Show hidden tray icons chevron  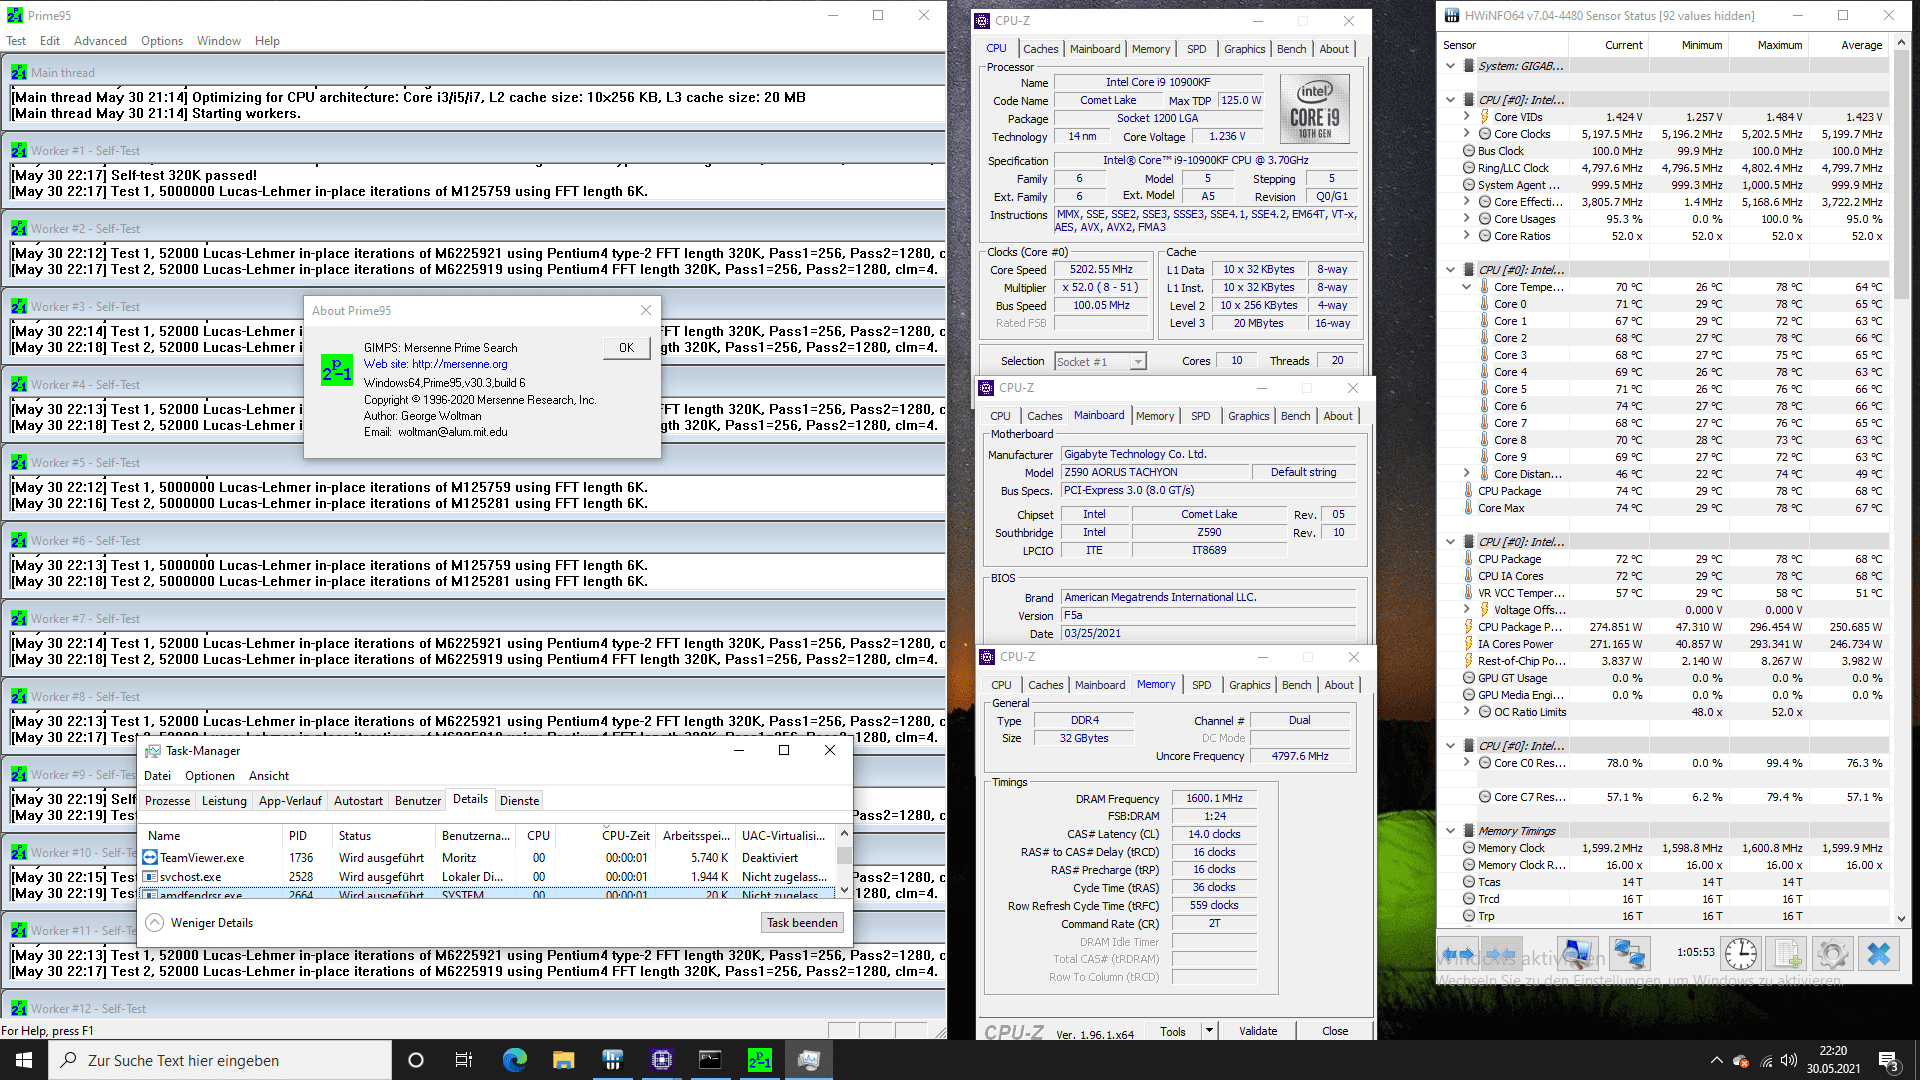1716,1061
